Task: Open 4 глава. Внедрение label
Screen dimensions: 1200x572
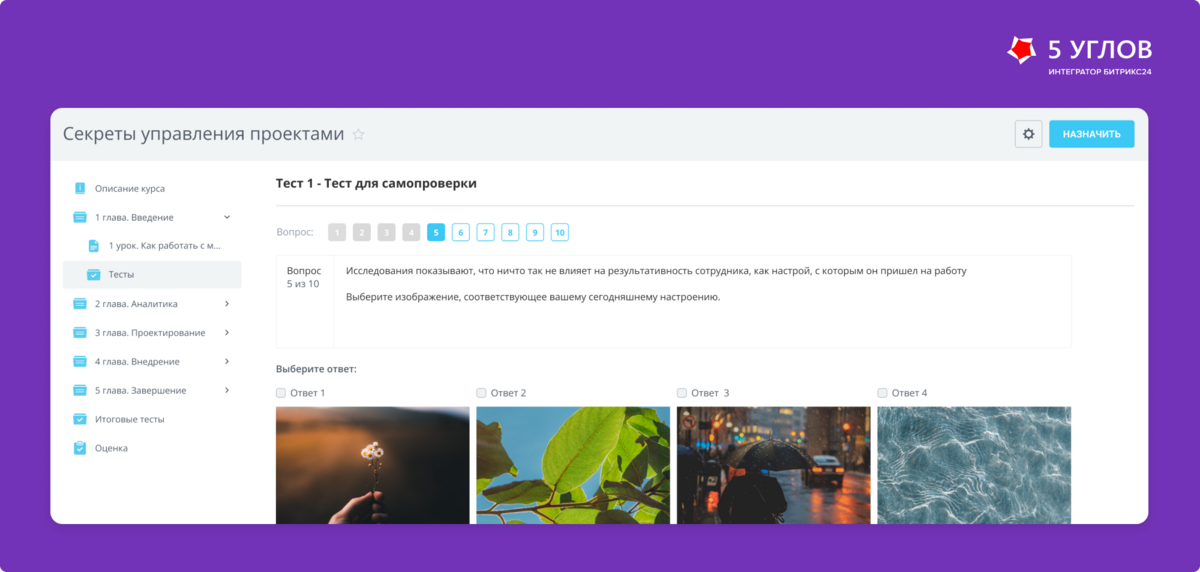Action: pyautogui.click(x=136, y=362)
